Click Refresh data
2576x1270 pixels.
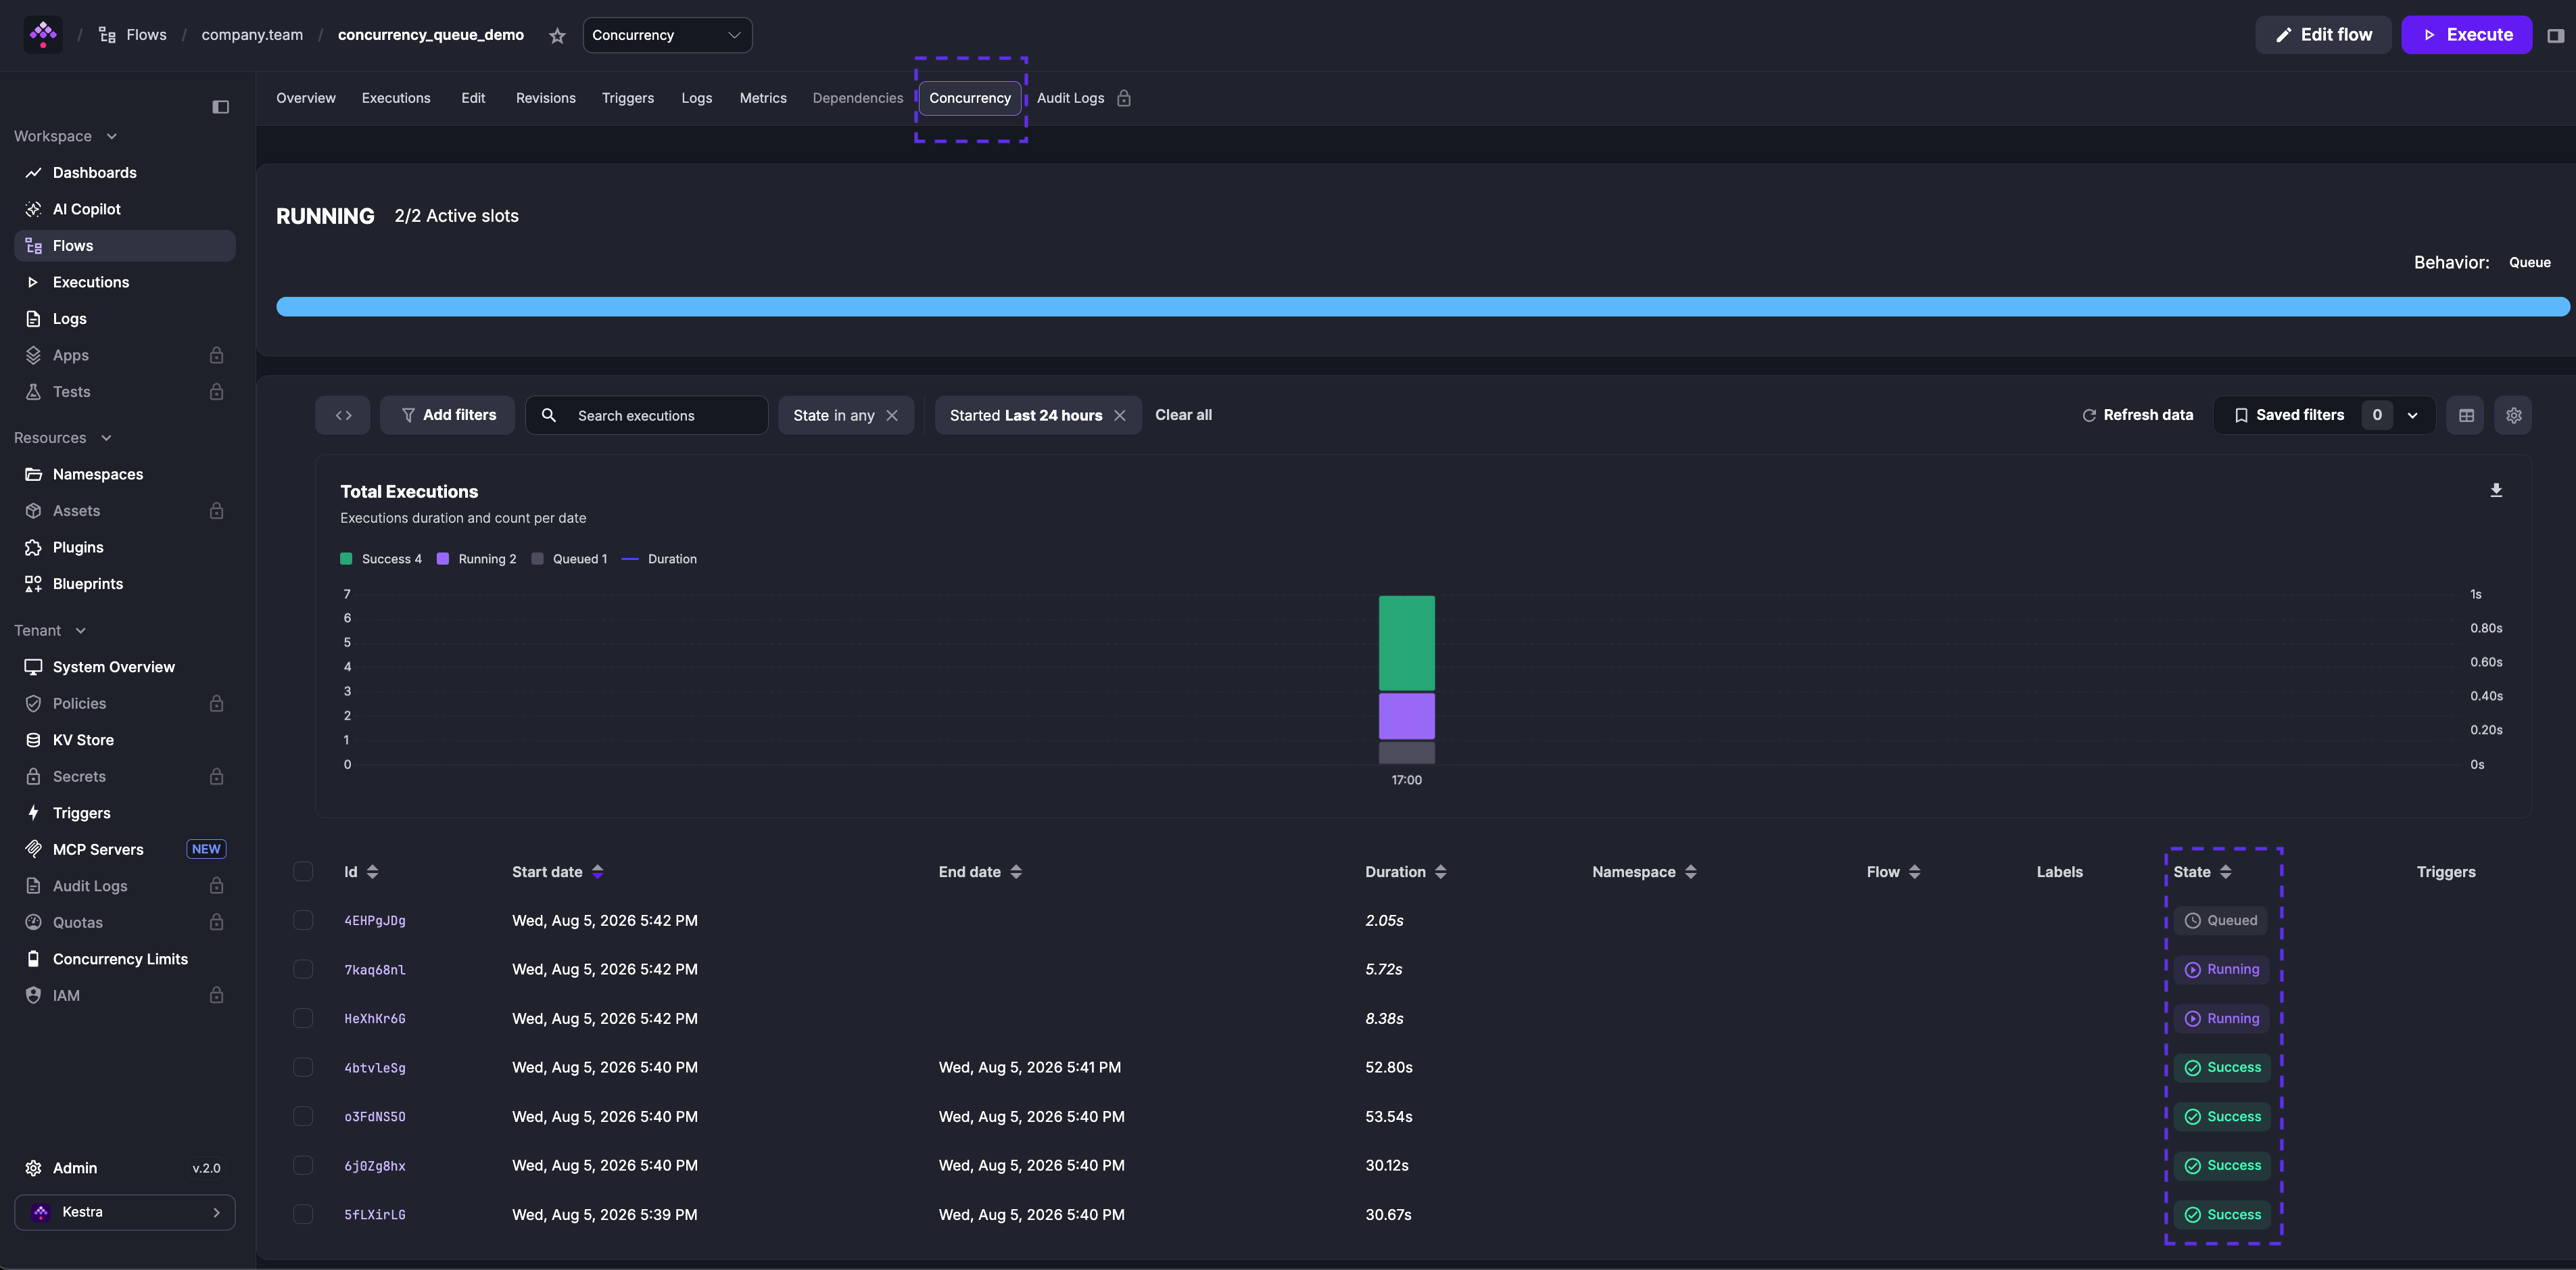pos(2137,415)
